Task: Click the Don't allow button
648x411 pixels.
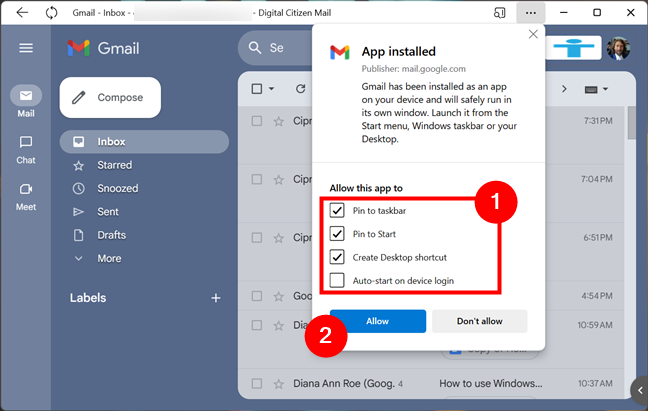Action: tap(479, 321)
